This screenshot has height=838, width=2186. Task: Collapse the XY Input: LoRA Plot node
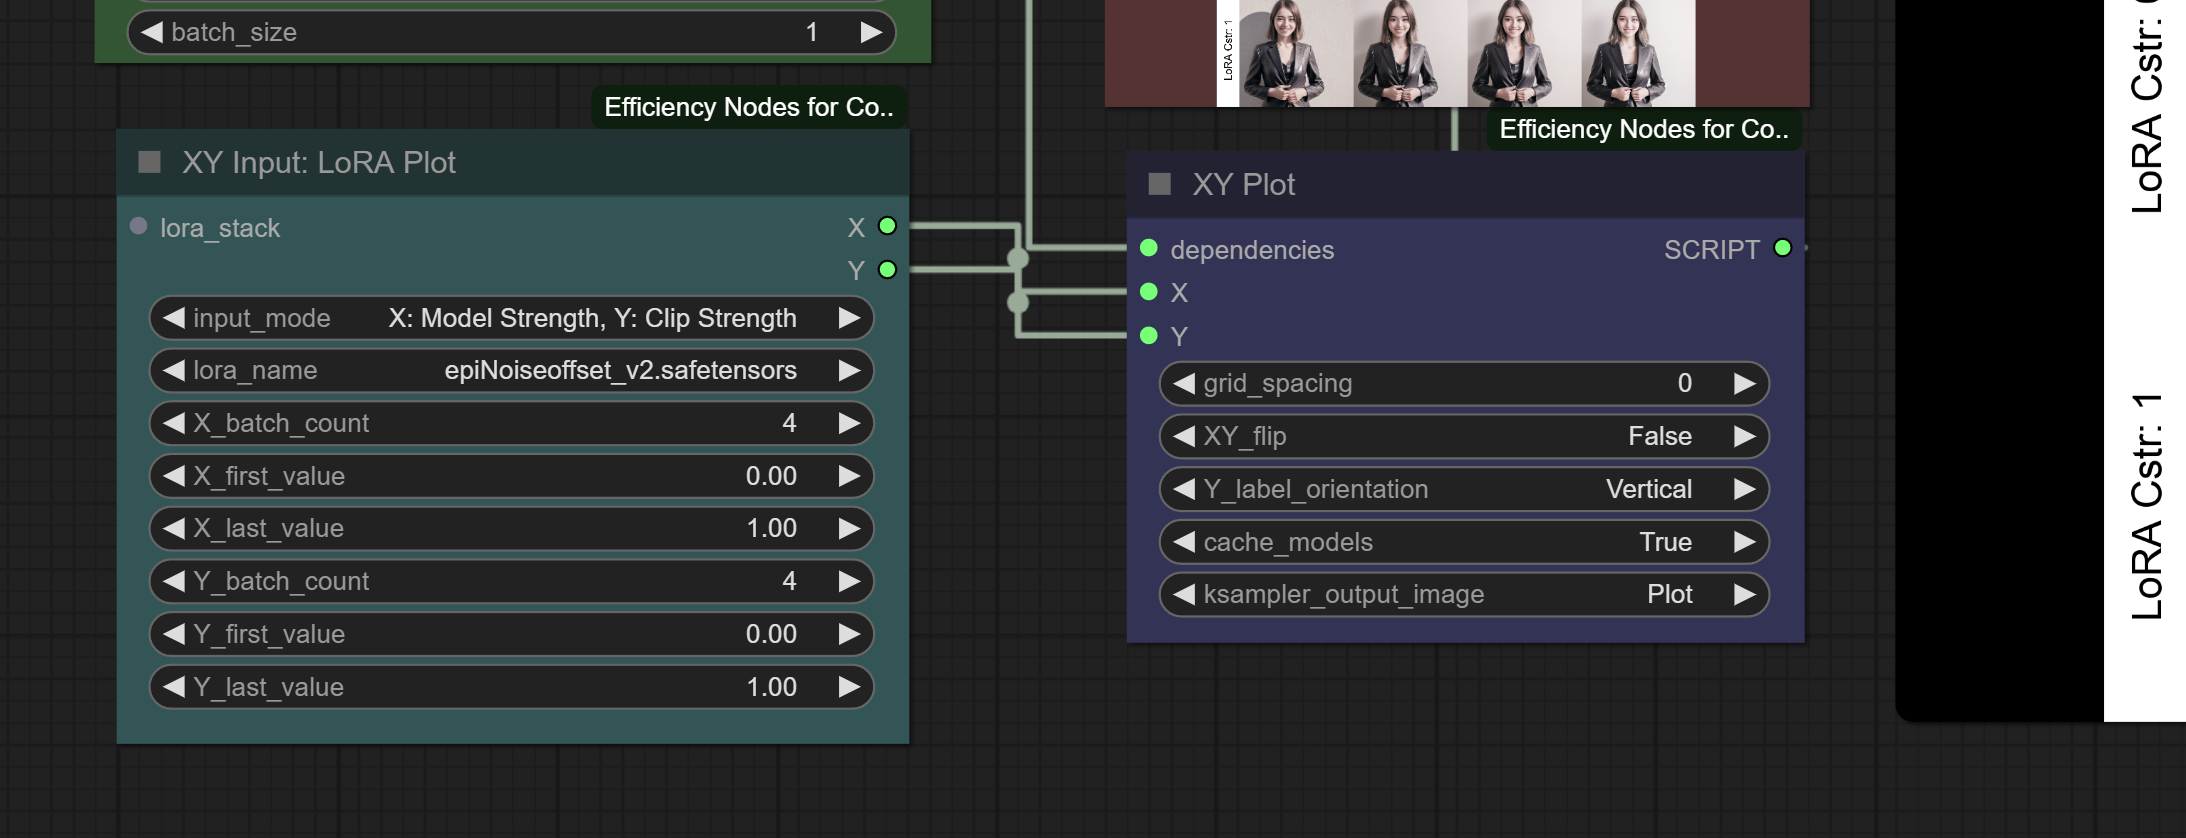coord(150,162)
